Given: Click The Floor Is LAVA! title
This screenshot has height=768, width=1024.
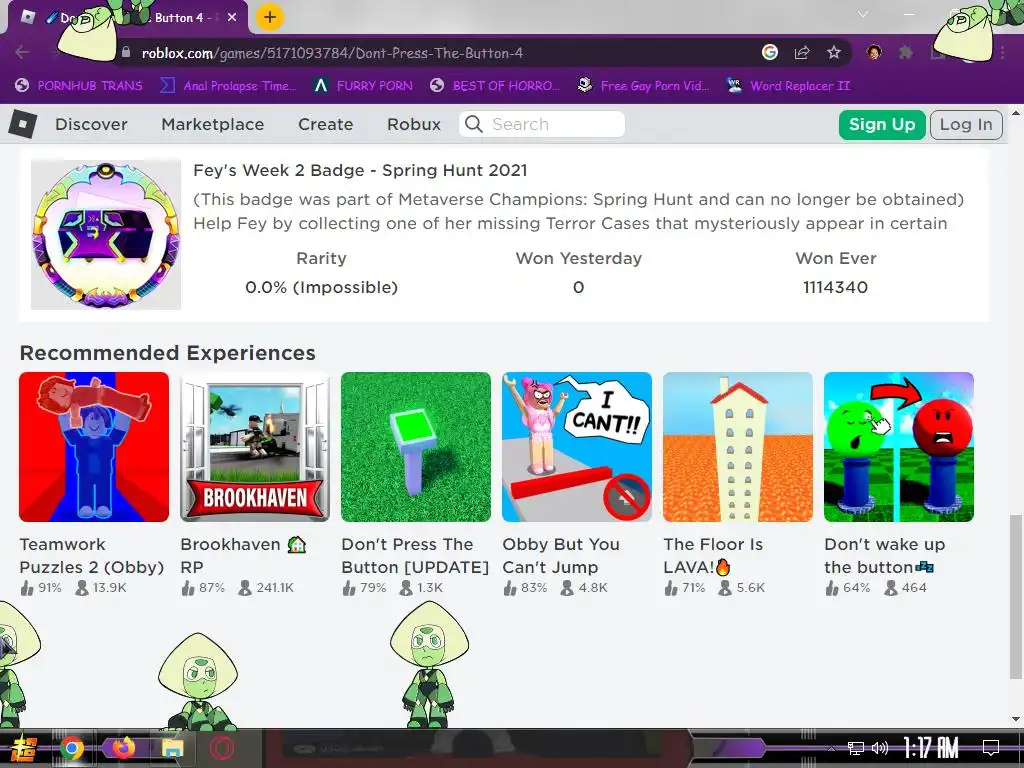Looking at the screenshot, I should point(713,556).
